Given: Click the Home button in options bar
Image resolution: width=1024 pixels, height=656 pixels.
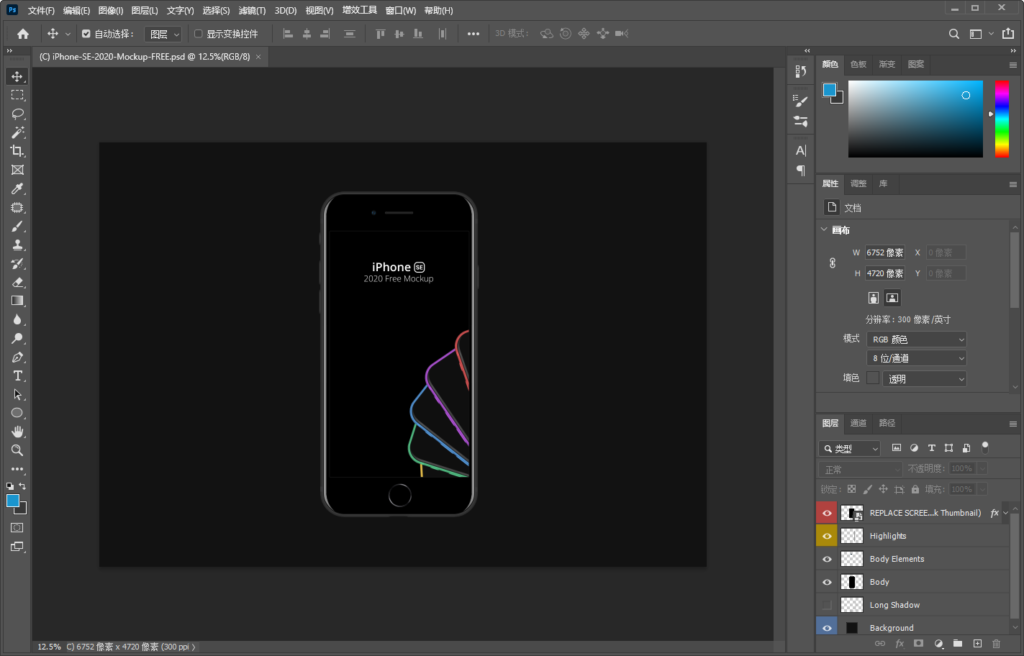Looking at the screenshot, I should [x=23, y=34].
